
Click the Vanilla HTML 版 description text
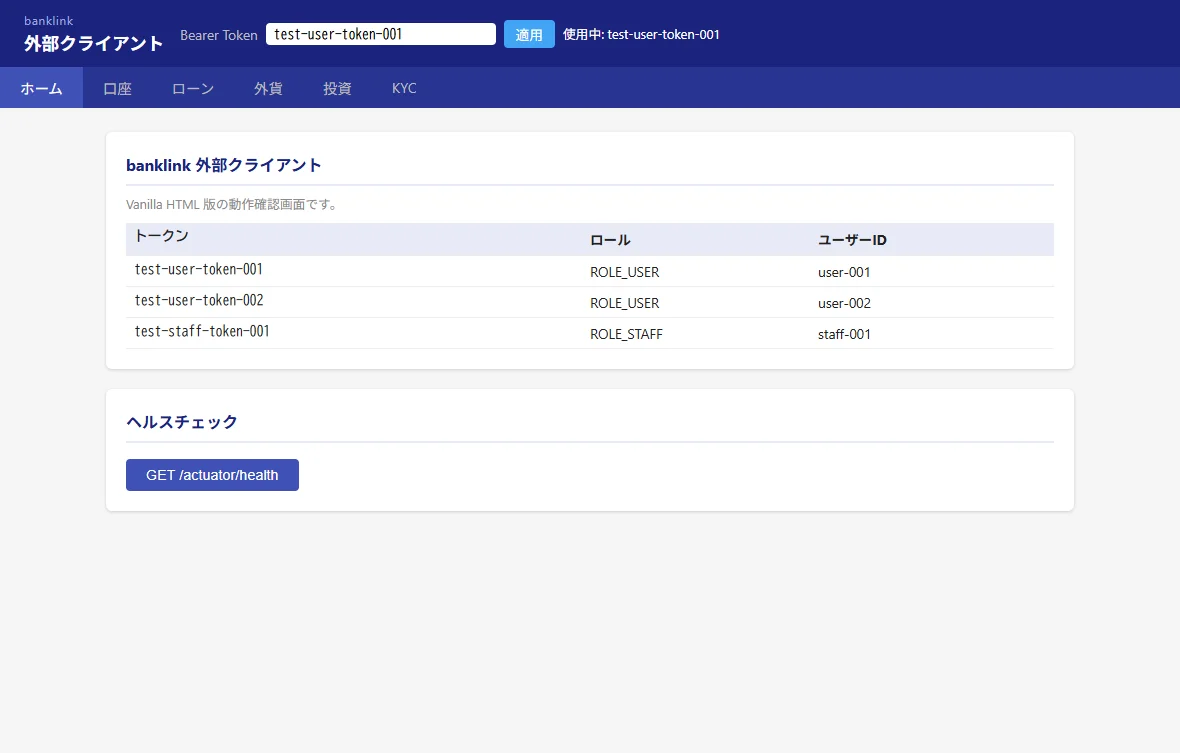click(231, 205)
